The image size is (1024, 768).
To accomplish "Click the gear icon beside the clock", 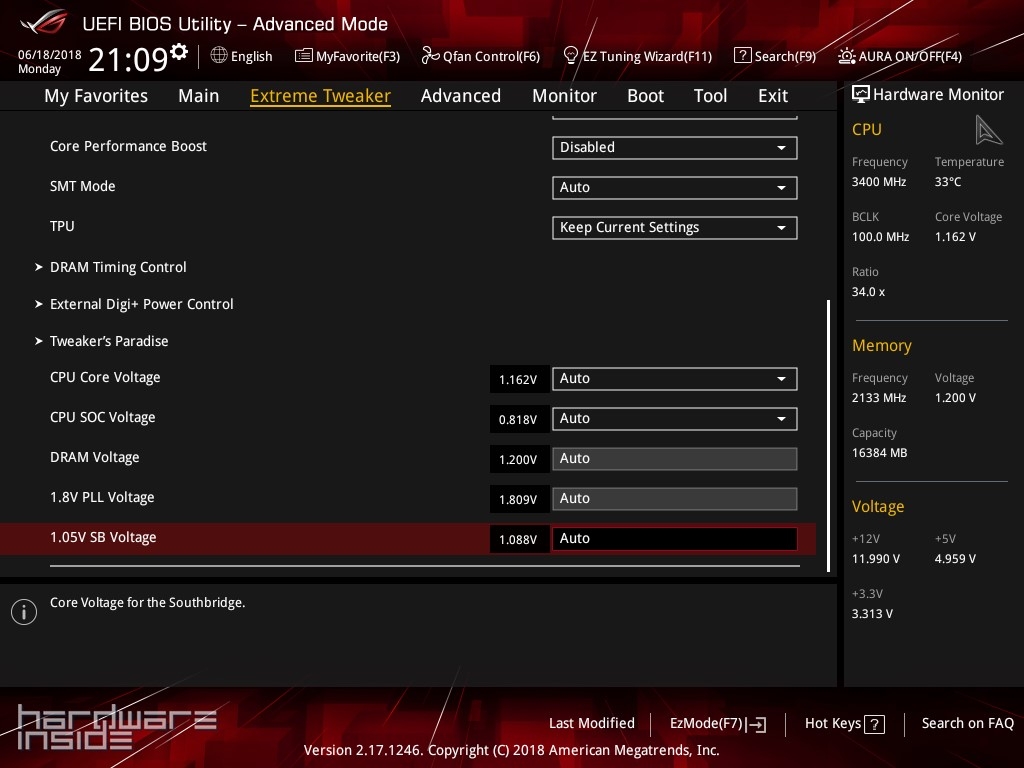I will pos(179,52).
